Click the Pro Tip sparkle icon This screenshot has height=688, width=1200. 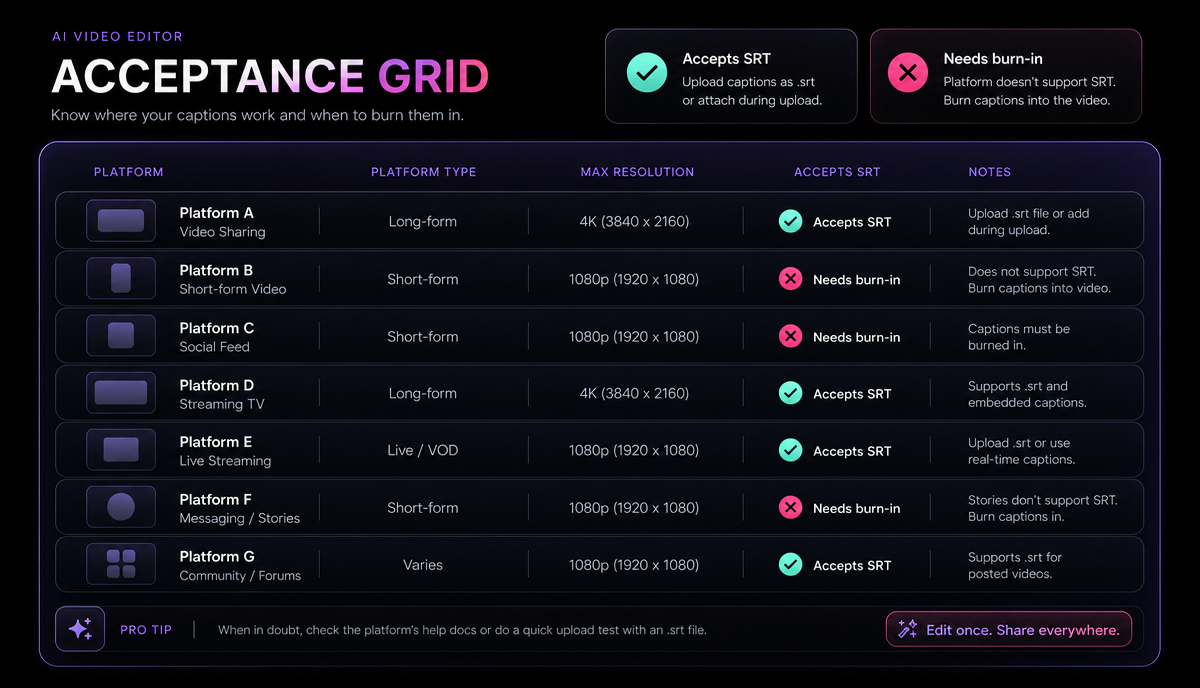pyautogui.click(x=80, y=629)
